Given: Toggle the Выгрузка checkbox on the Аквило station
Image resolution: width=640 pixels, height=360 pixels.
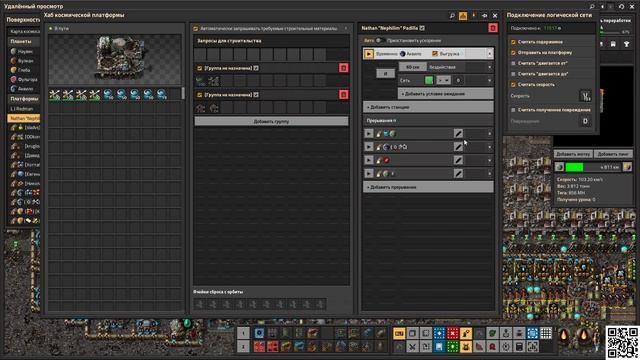Looking at the screenshot, I should (x=435, y=54).
